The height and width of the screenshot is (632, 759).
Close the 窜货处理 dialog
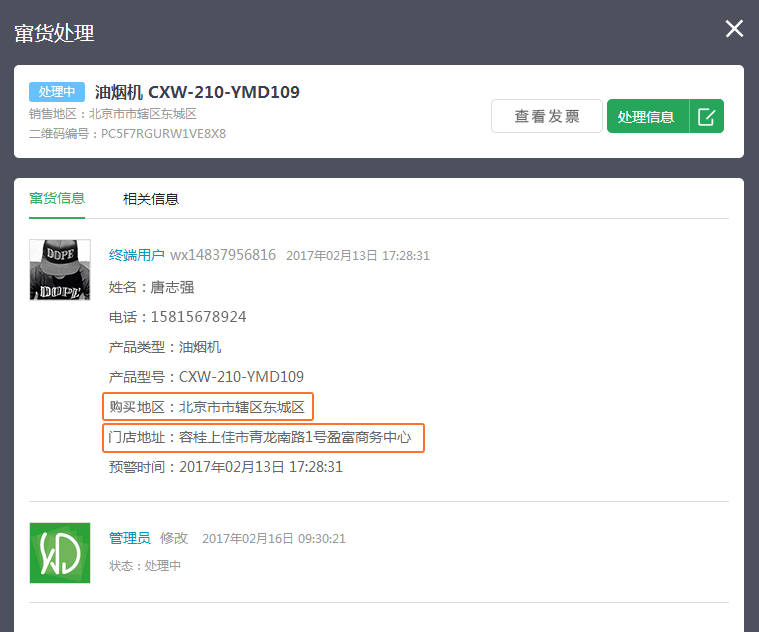click(x=734, y=29)
